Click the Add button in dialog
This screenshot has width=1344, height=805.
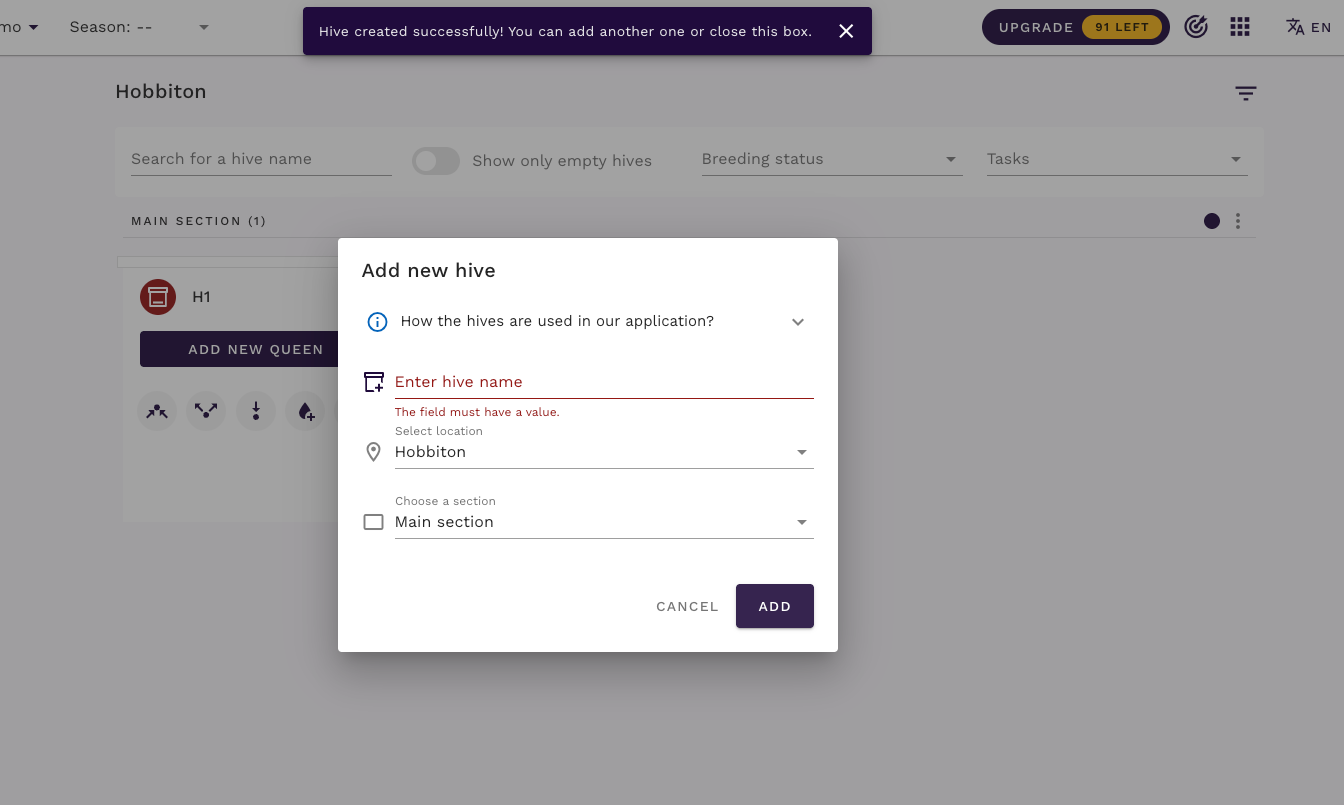774,606
